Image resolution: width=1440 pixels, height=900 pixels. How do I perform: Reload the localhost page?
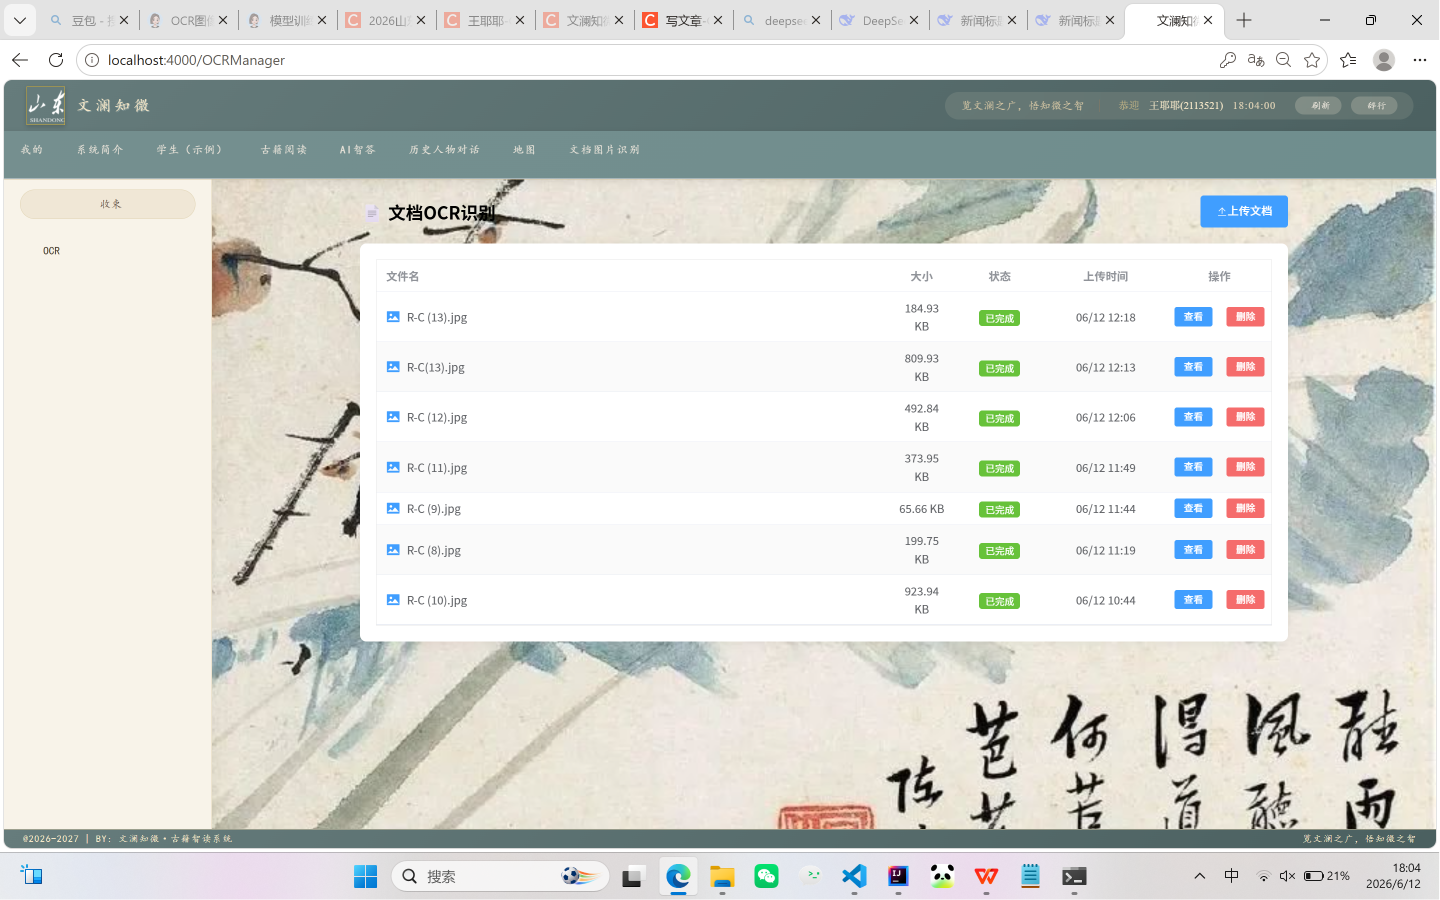point(56,60)
